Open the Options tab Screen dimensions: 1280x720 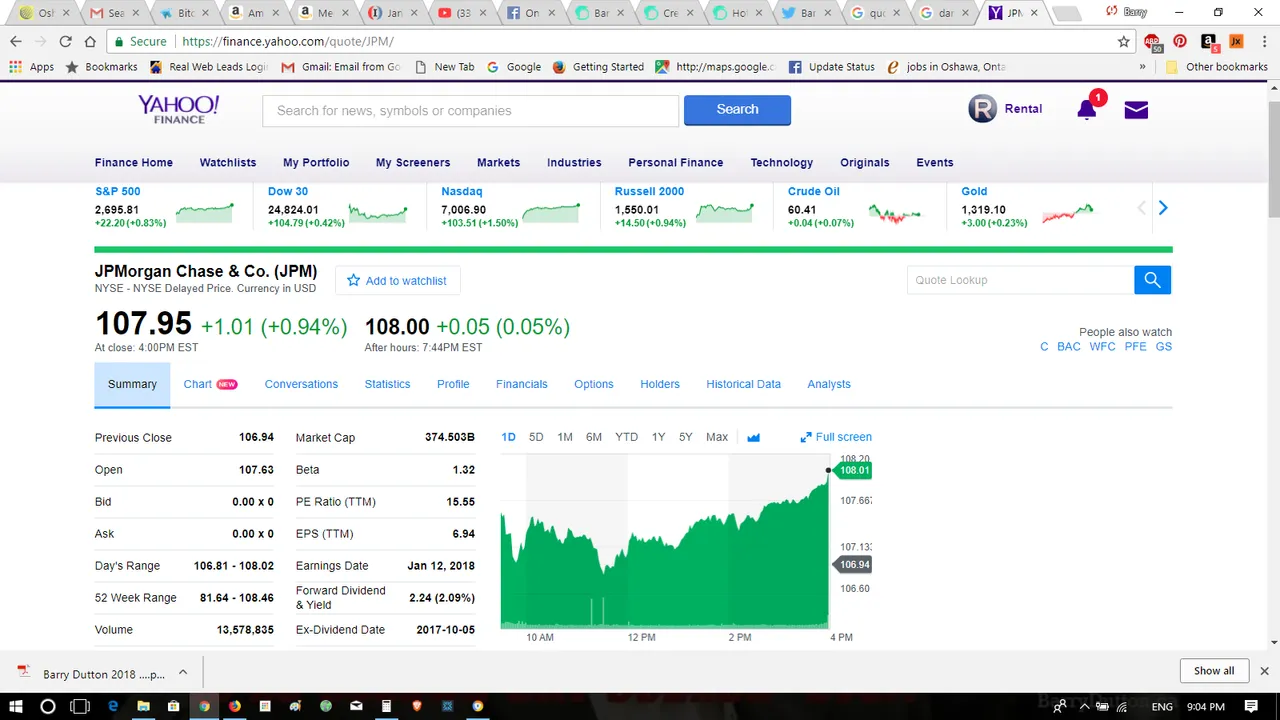(594, 384)
